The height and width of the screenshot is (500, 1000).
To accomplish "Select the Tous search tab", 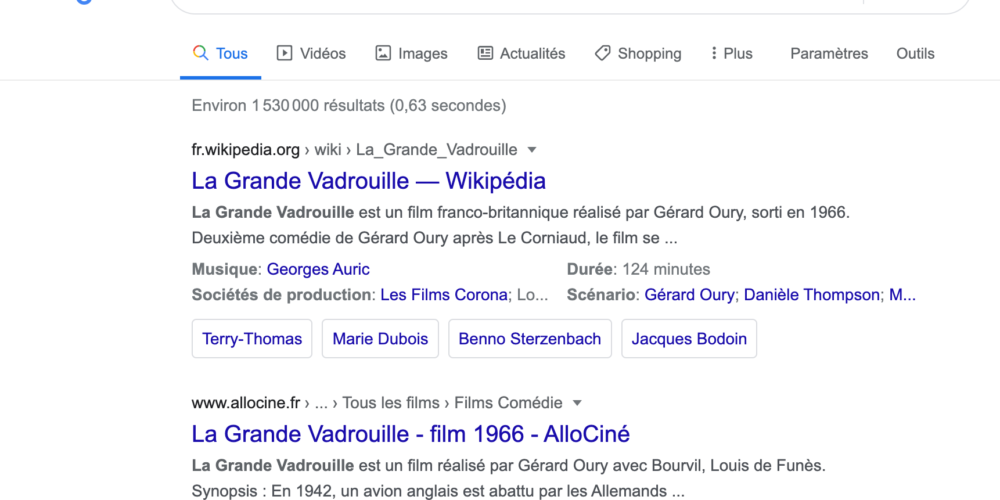I will (x=220, y=54).
